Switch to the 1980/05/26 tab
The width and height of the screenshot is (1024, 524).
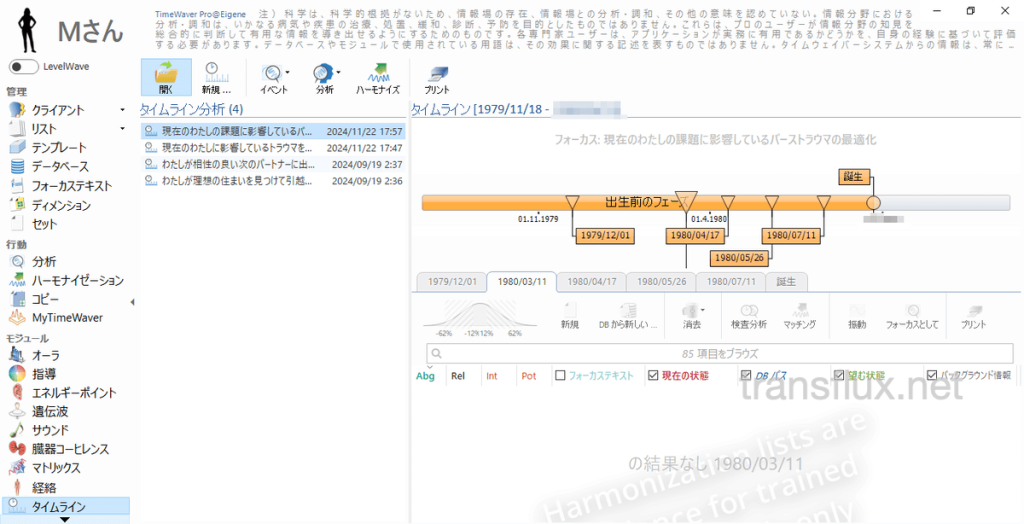tap(662, 282)
